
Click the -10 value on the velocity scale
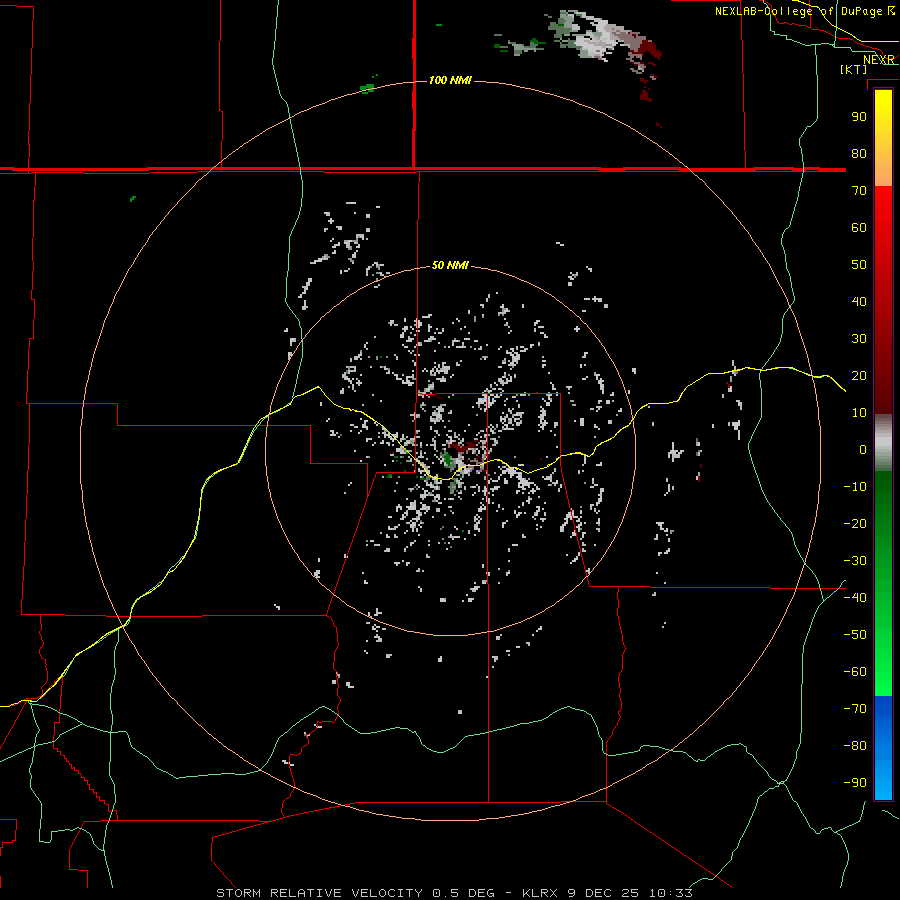(855, 487)
